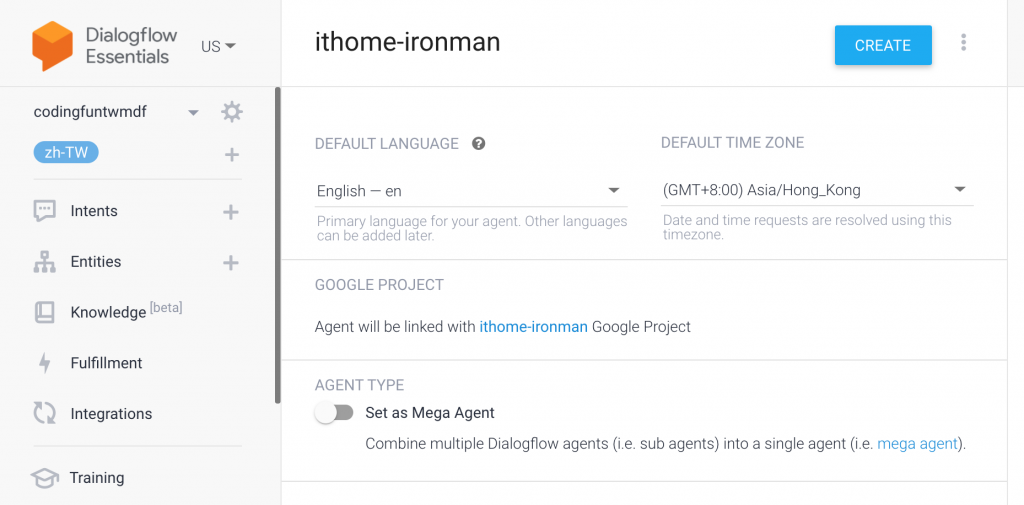
Task: Open the US region dropdown
Action: [218, 47]
